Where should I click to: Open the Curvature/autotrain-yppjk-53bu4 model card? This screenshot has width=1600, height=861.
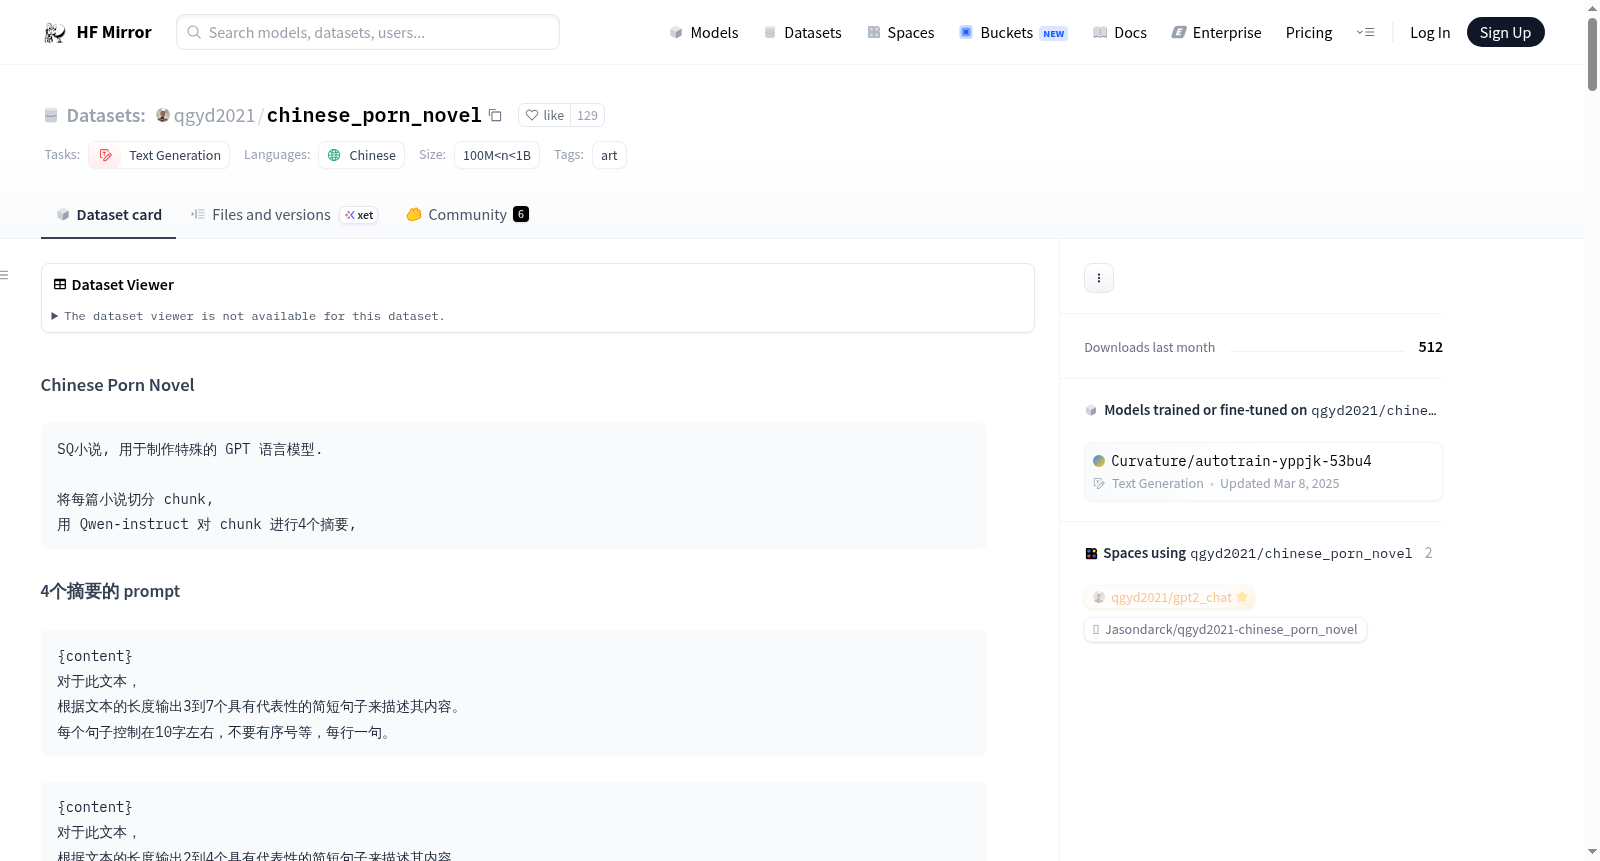(1263, 471)
